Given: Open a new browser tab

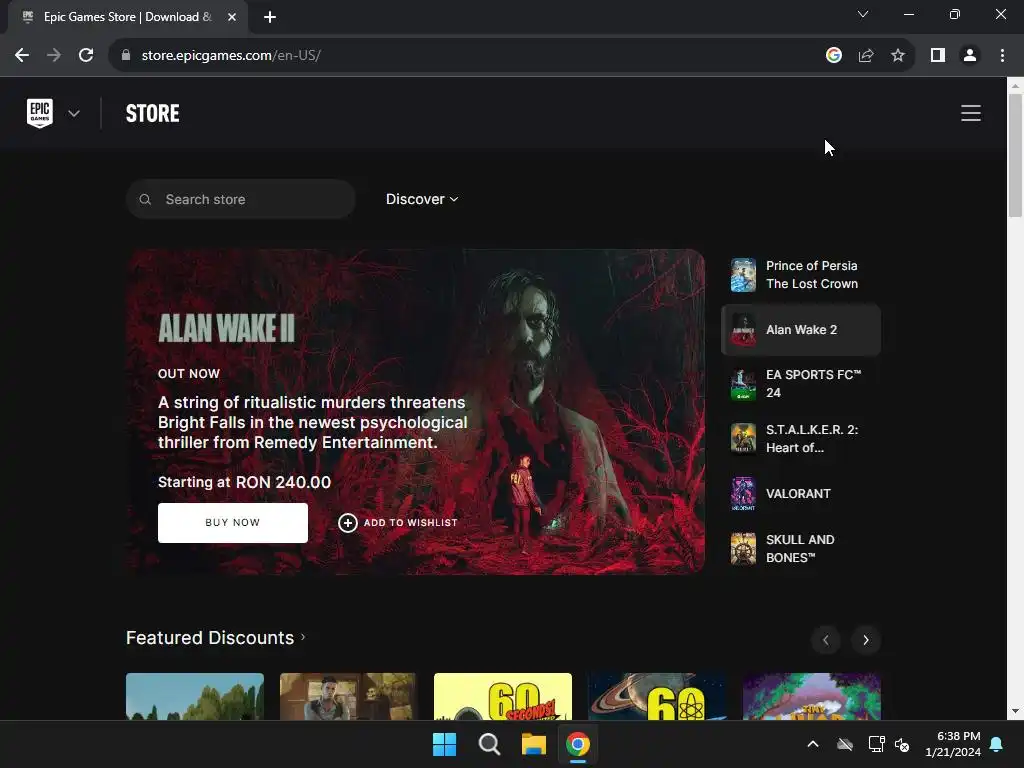Looking at the screenshot, I should pyautogui.click(x=270, y=17).
